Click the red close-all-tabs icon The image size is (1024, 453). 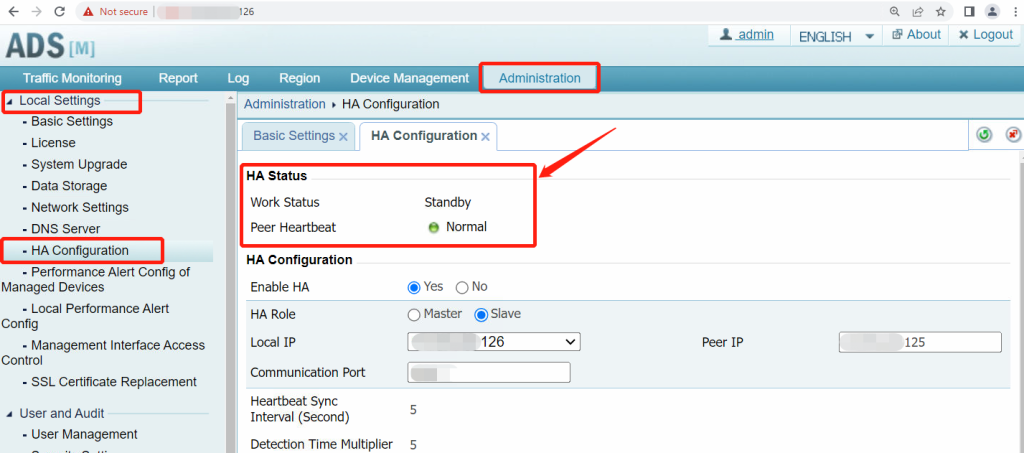tap(1013, 134)
